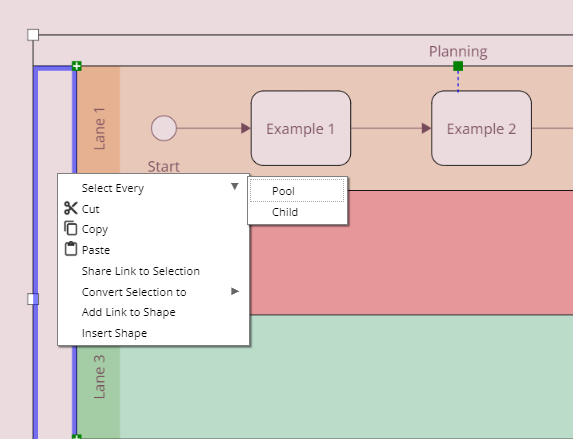
Task: Select the Example 2 task shape
Action: (x=481, y=128)
